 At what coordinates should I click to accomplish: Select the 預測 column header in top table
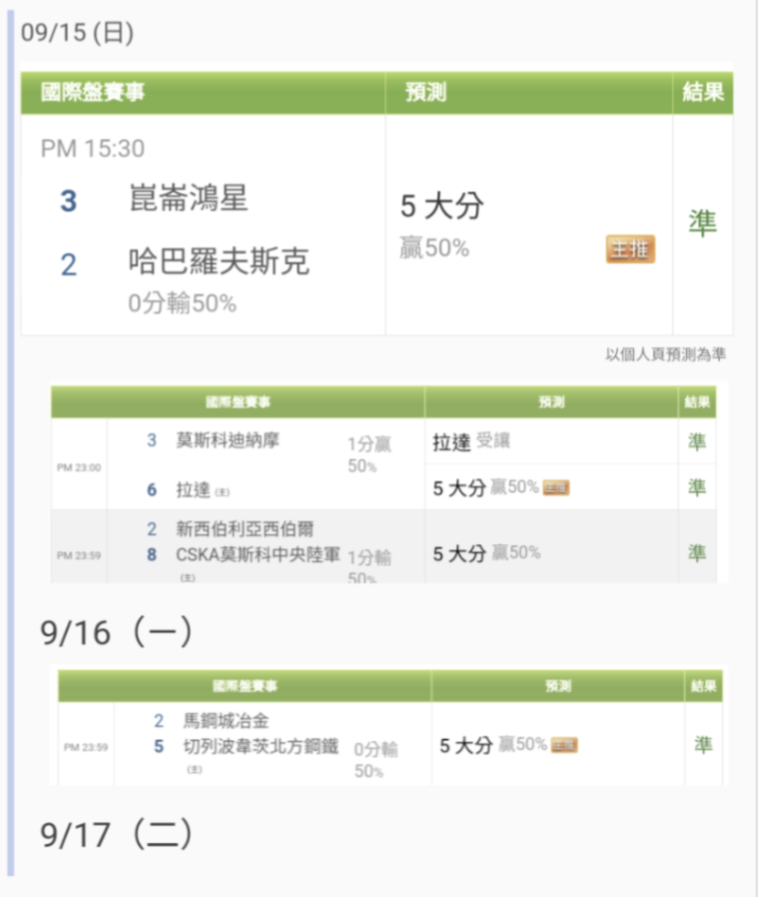pyautogui.click(x=426, y=92)
